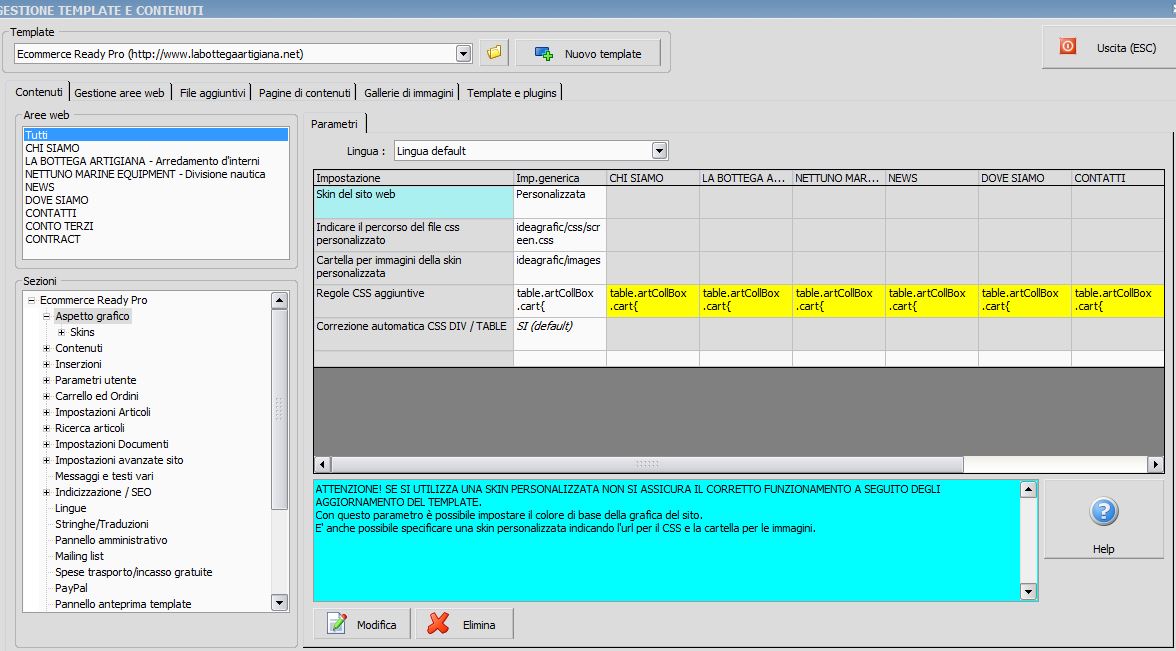This screenshot has height=651, width=1176.
Task: Click yellow CSS cell under NEWS column
Action: [932, 302]
